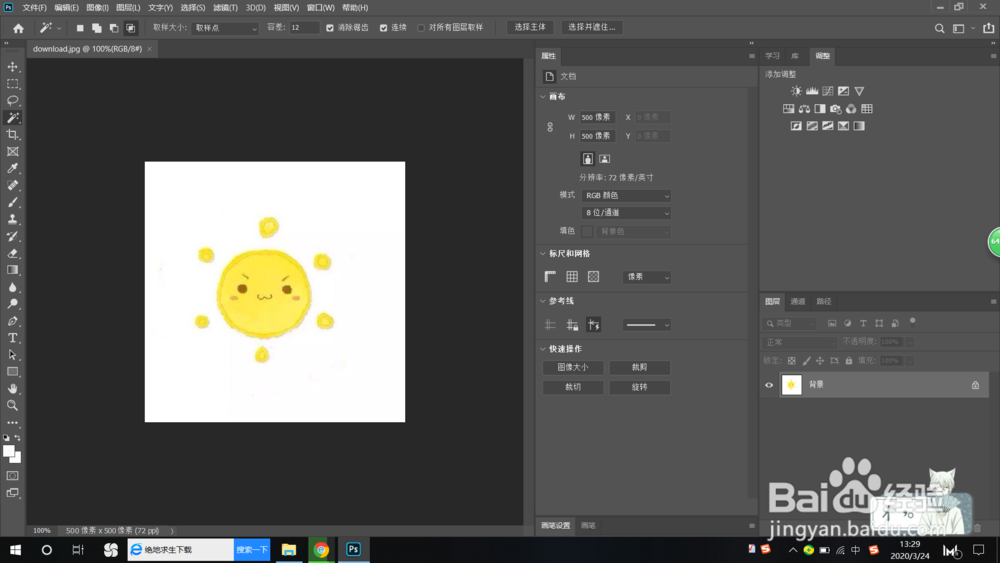
Task: Hide the 背景 layer with eye icon
Action: click(x=769, y=385)
